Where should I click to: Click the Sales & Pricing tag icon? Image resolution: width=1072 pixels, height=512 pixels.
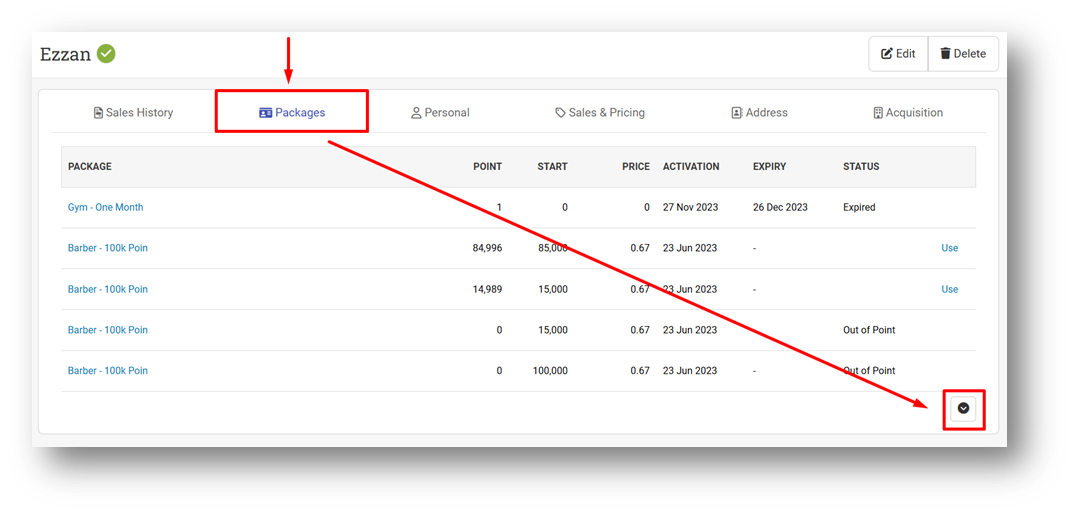[560, 113]
